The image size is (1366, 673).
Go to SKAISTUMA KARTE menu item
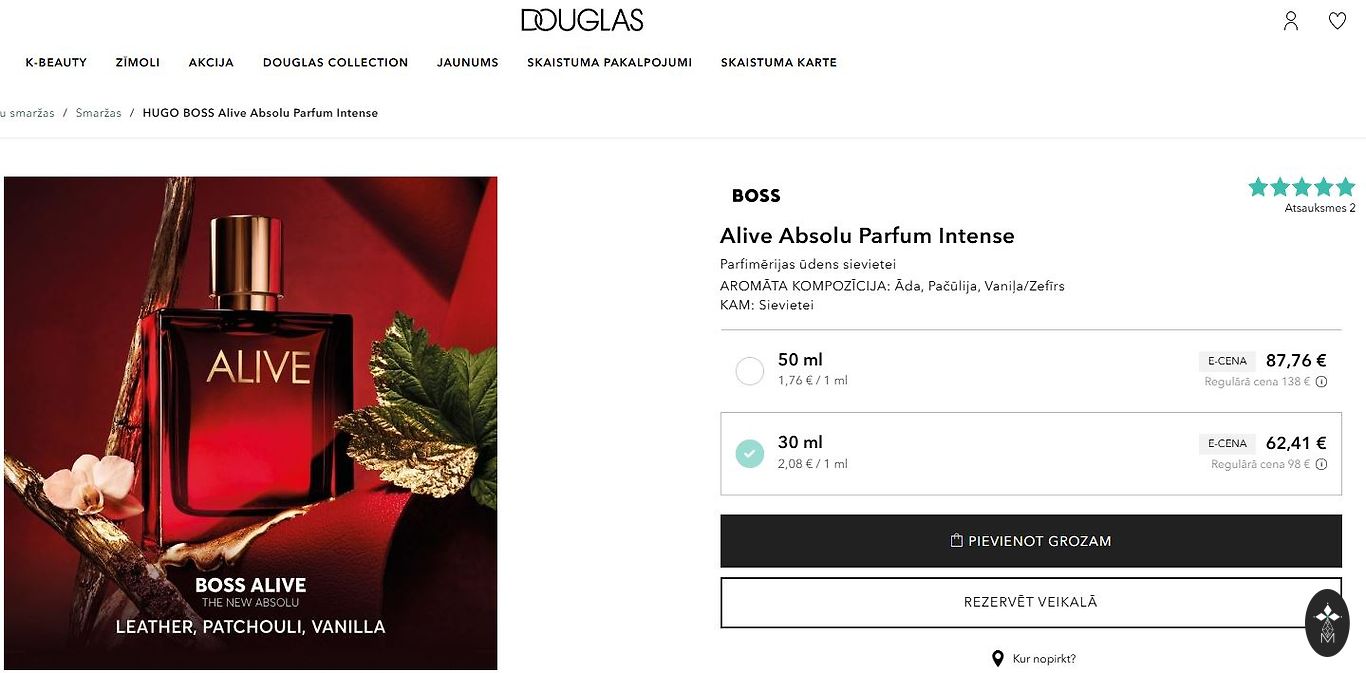coord(778,62)
